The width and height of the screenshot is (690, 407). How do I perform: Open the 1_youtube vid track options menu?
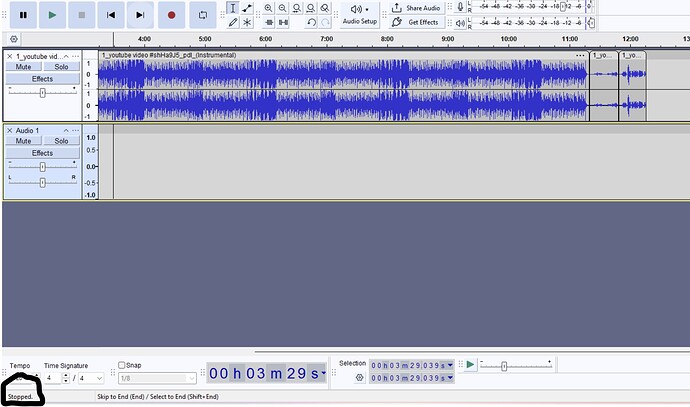(x=76, y=56)
